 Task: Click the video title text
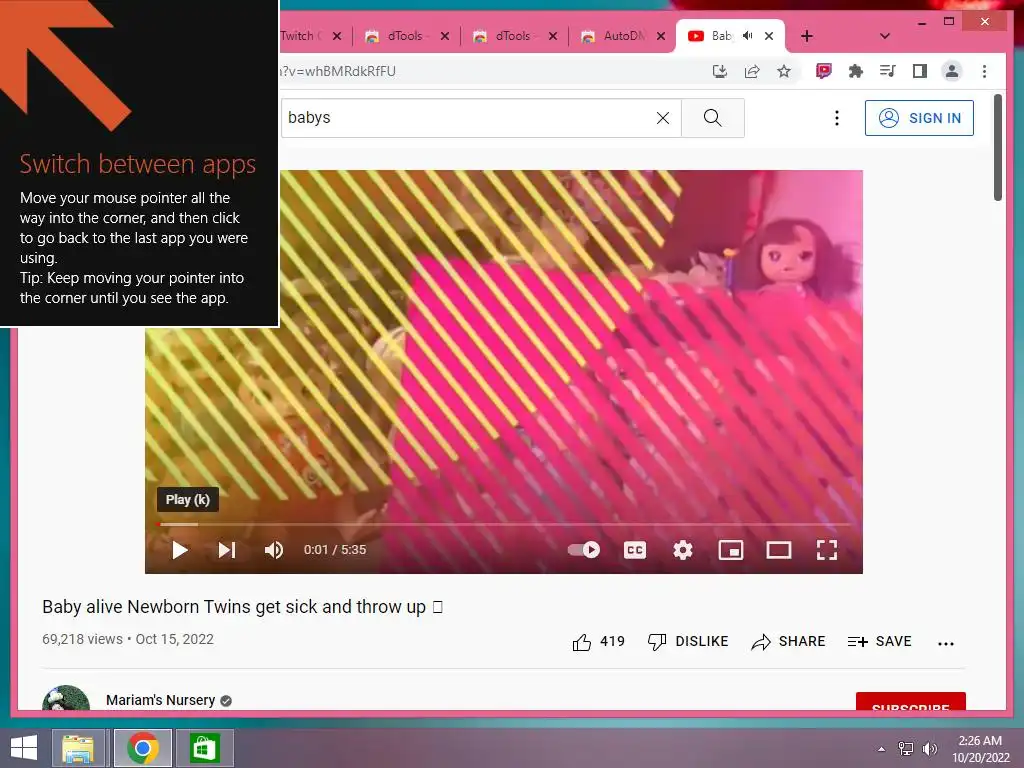pyautogui.click(x=242, y=607)
